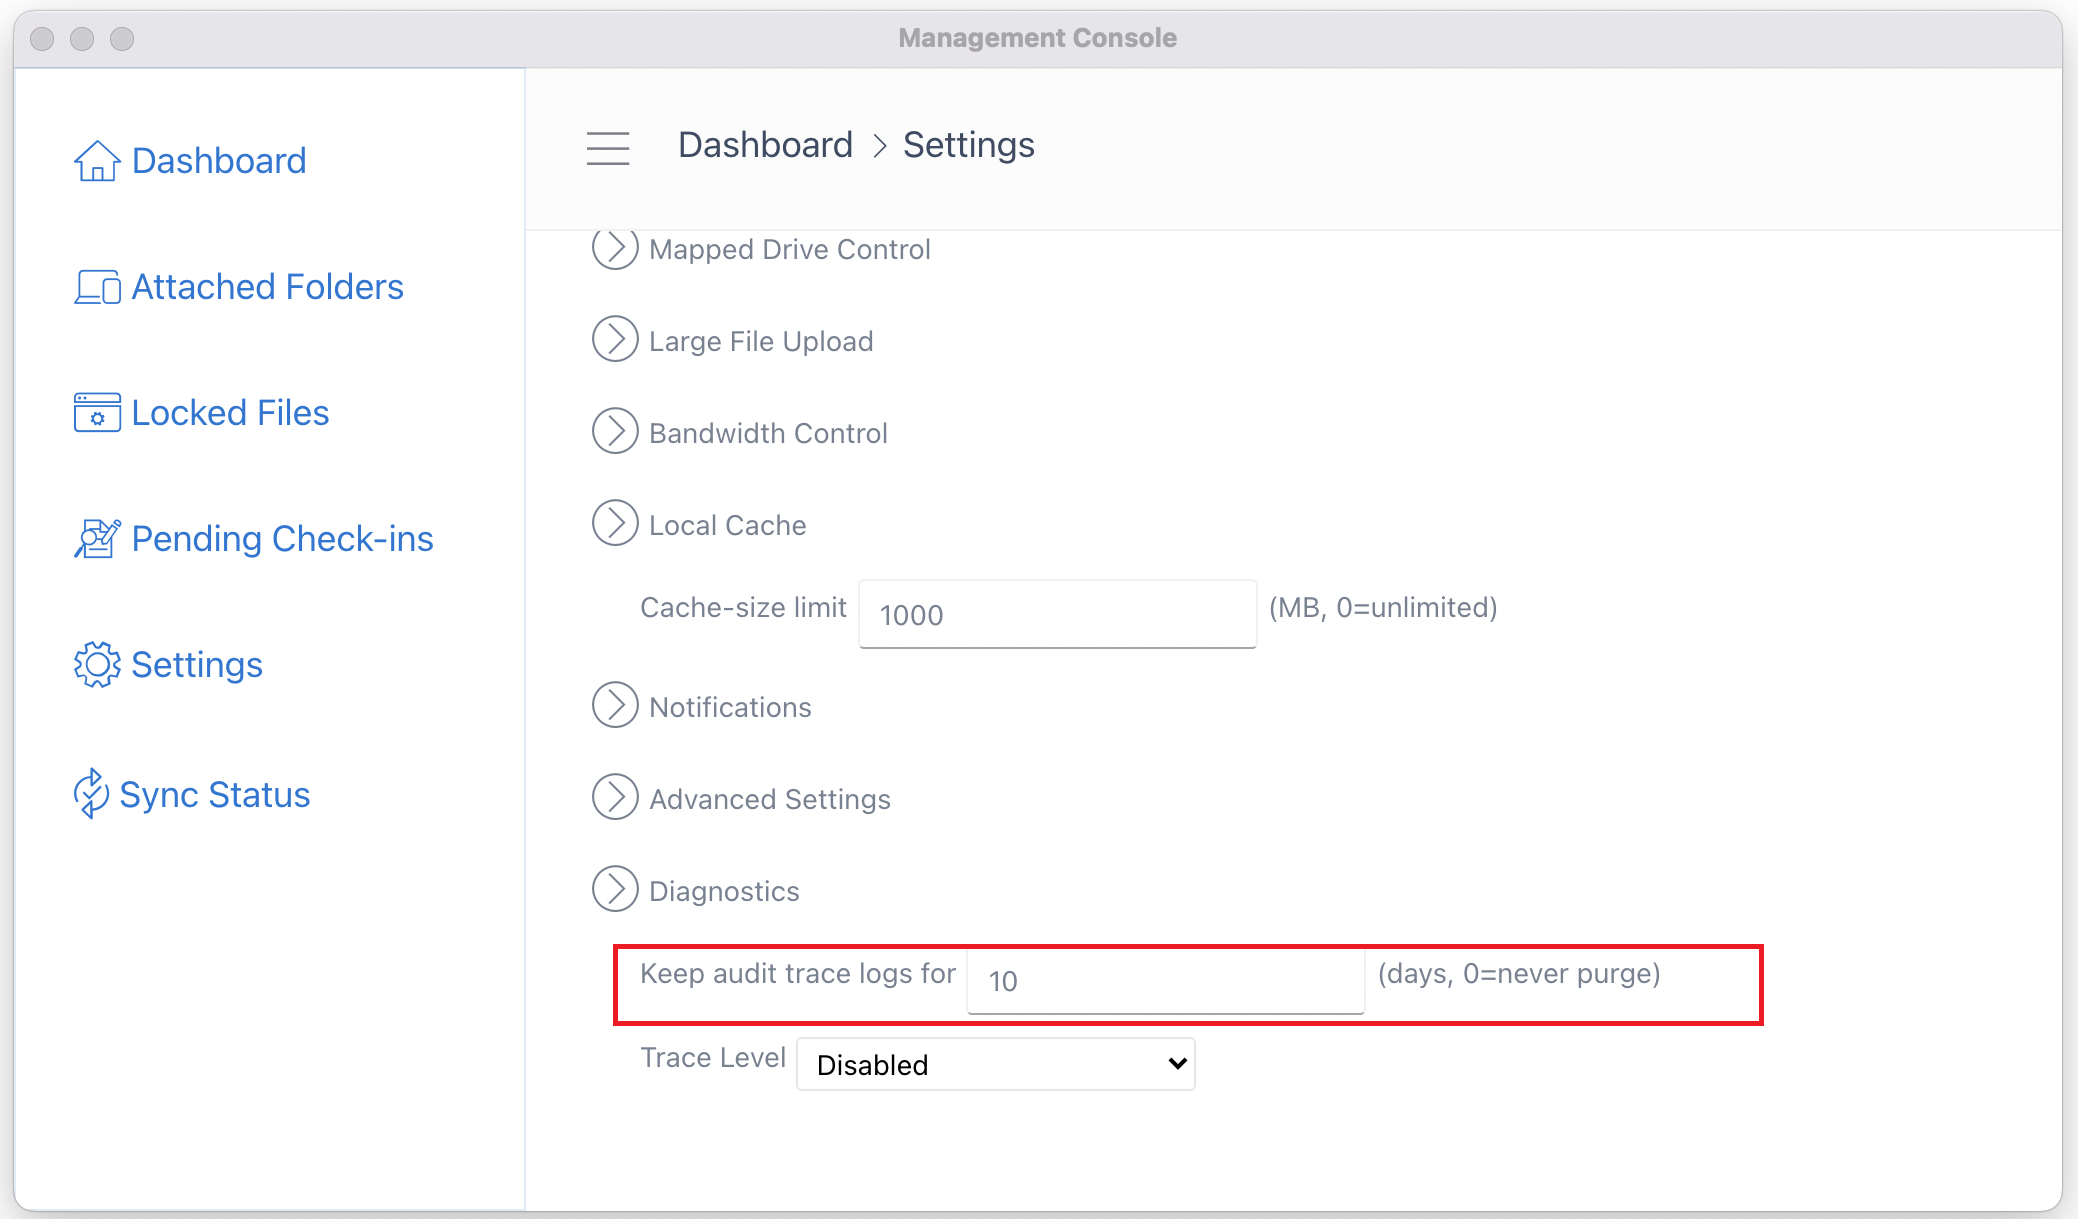Collapse the Local Cache section
The height and width of the screenshot is (1219, 2078).
615,524
